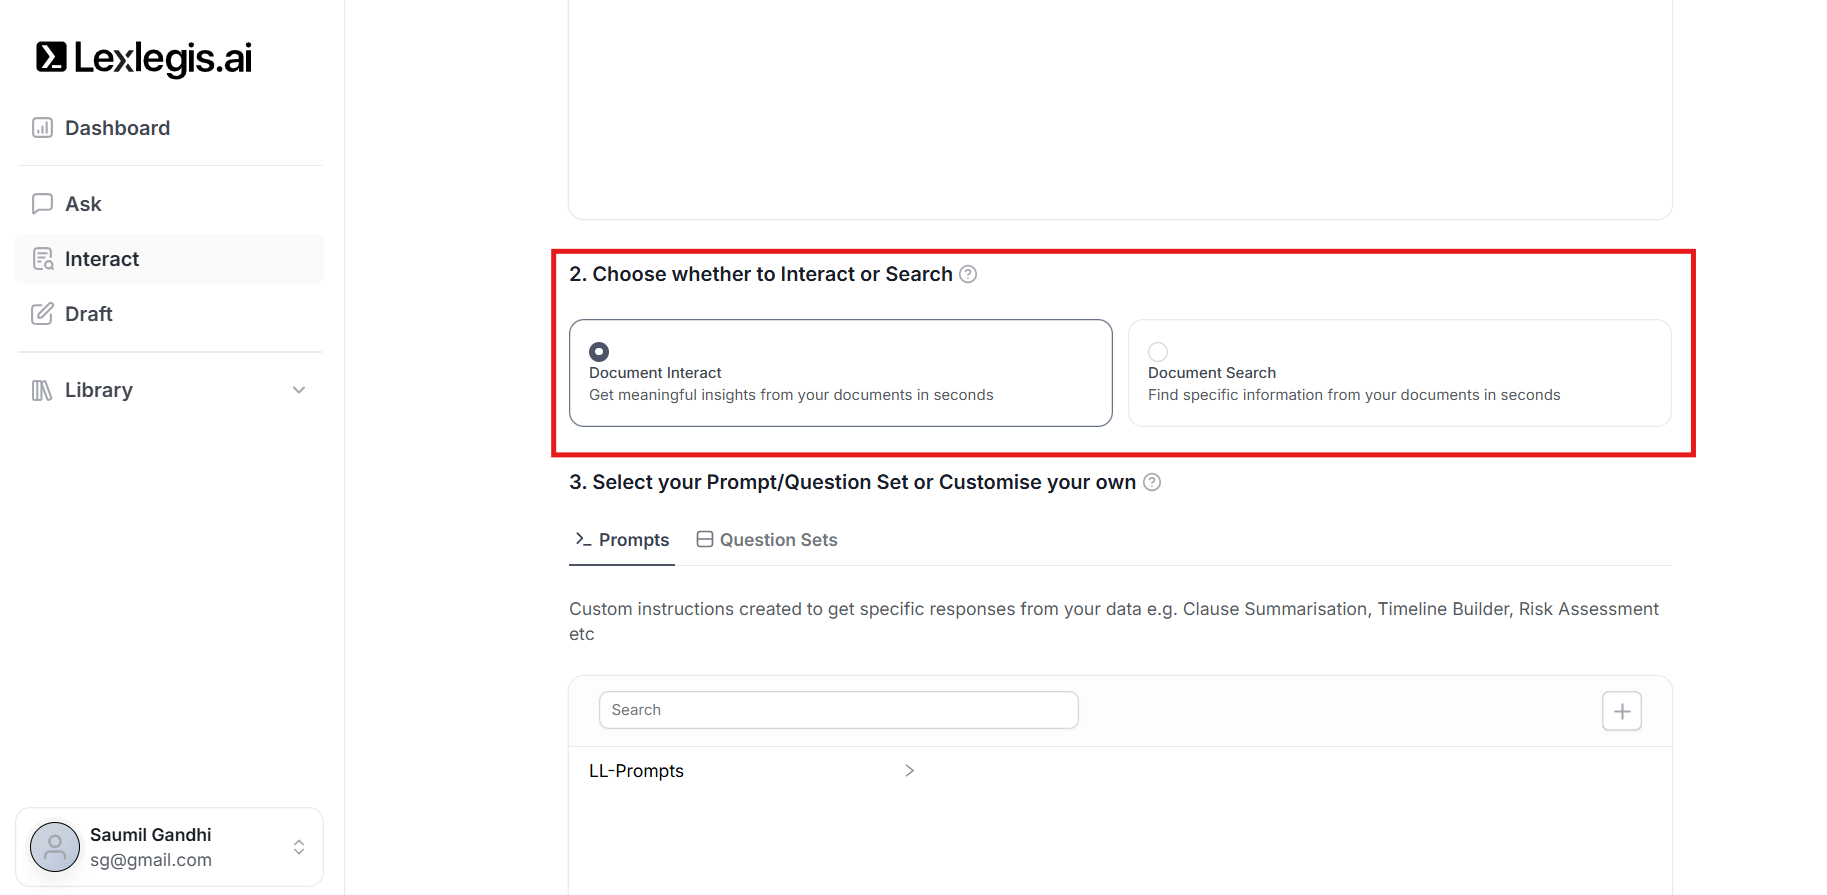Image resolution: width=1827 pixels, height=895 pixels.
Task: Go to the Interact page
Action: point(102,259)
